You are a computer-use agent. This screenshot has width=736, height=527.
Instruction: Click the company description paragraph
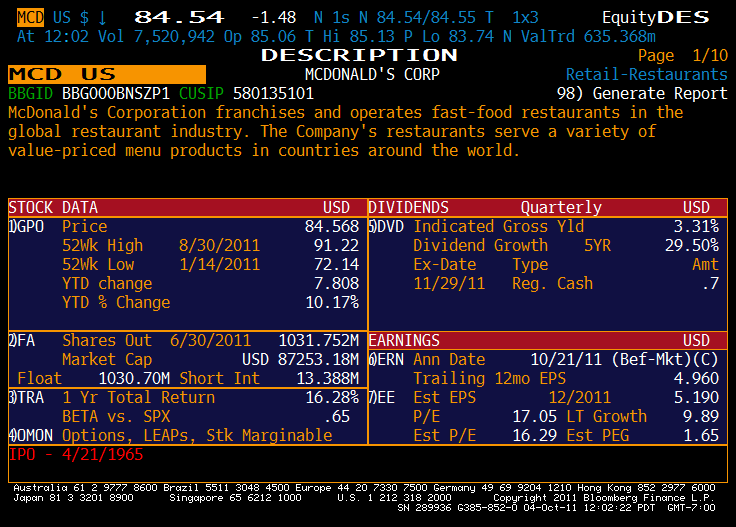345,131
